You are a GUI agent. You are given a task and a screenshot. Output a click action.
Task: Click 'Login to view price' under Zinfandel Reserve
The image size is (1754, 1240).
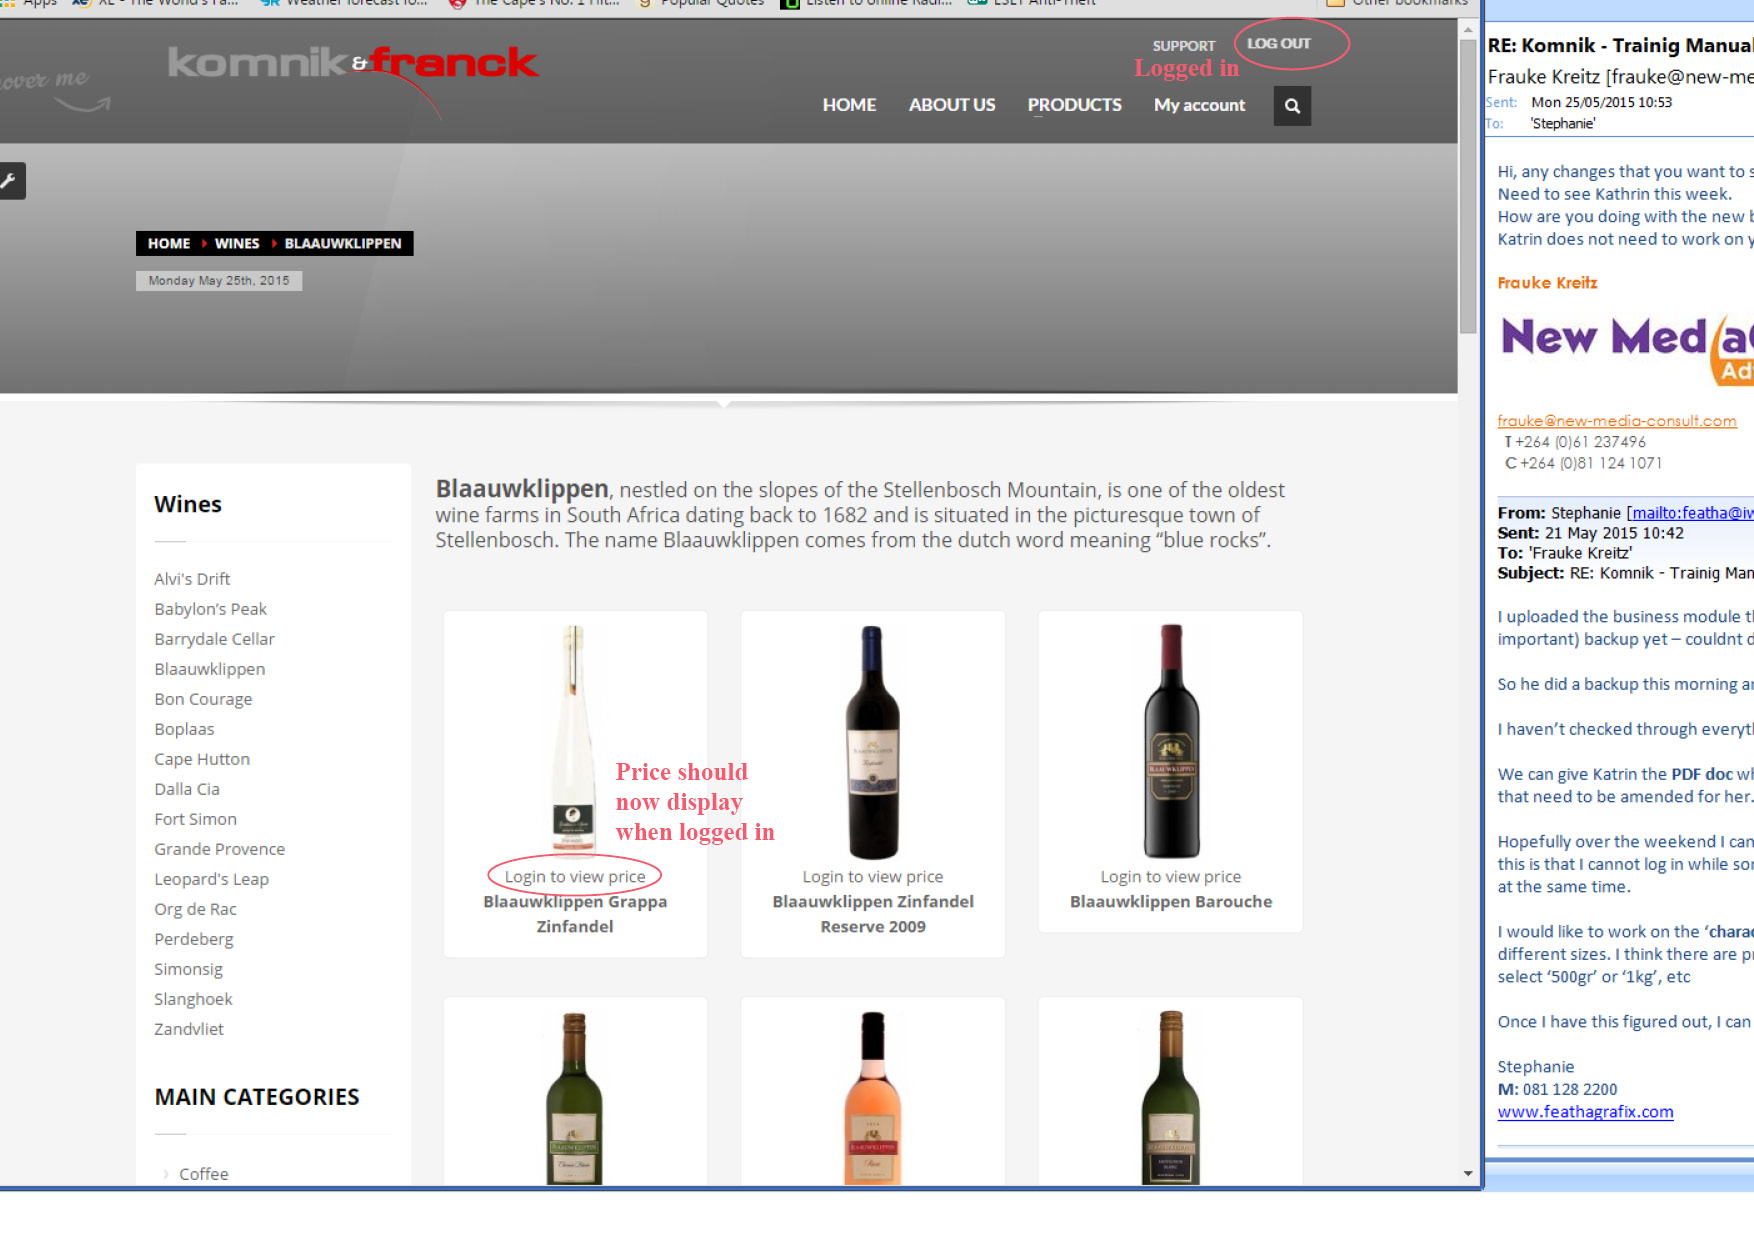point(873,877)
